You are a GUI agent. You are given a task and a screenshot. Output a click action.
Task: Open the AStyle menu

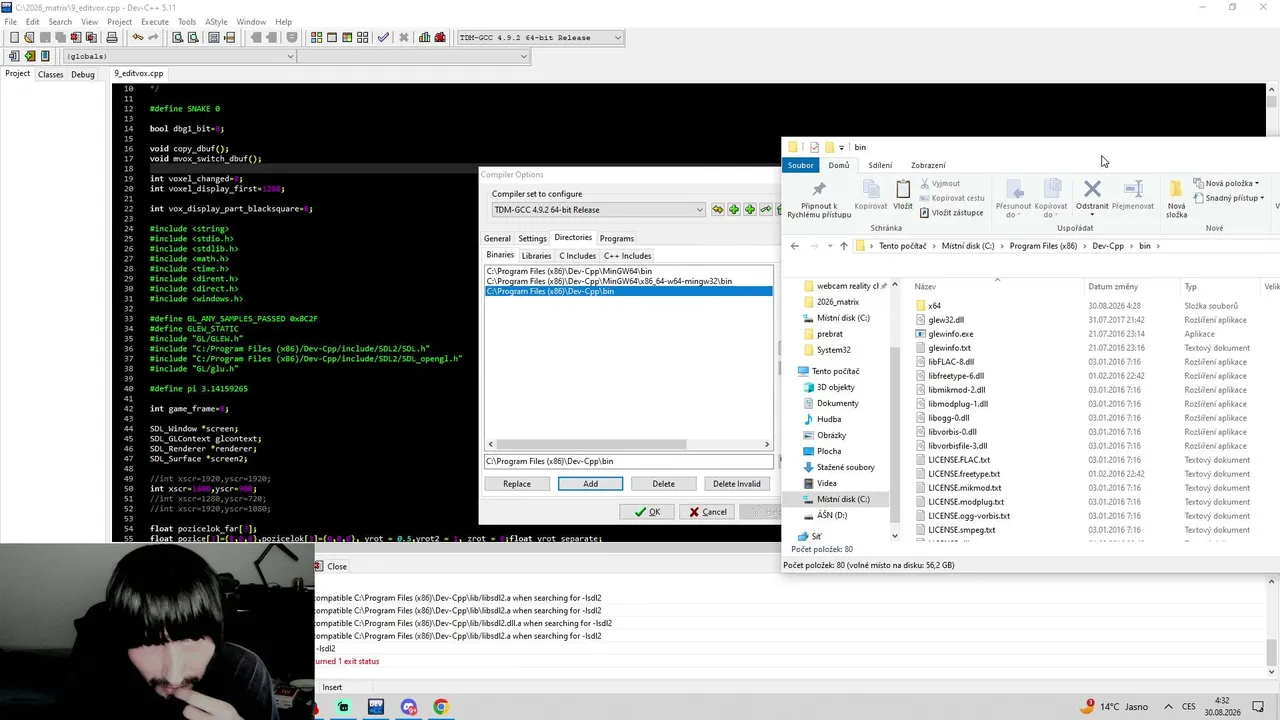(x=216, y=22)
